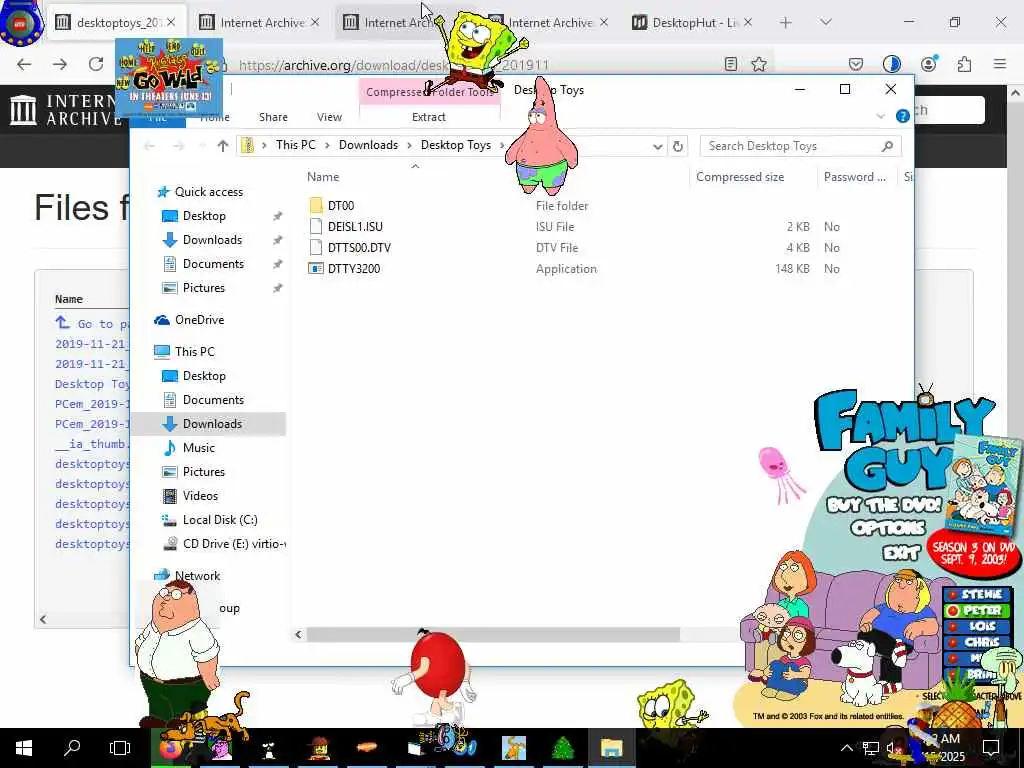Click the magnifier in Search Desktop Toys box
This screenshot has width=1024, height=768.
(887, 146)
